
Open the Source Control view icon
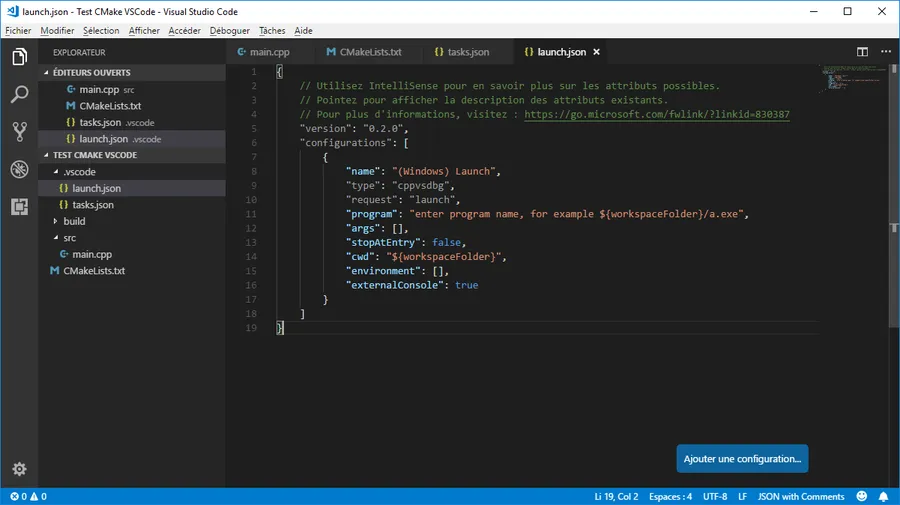(20, 132)
